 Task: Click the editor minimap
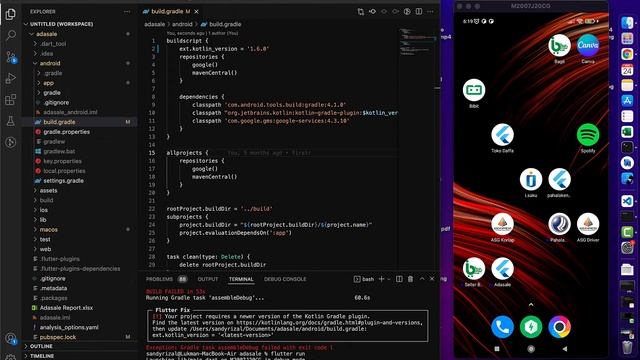point(418,43)
